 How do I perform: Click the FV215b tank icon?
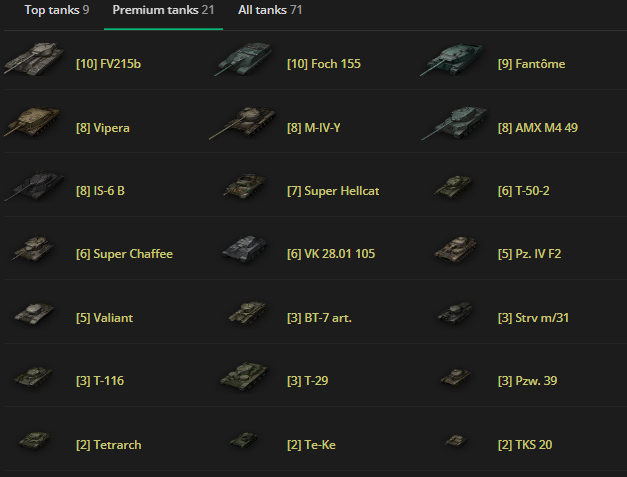coord(34,59)
